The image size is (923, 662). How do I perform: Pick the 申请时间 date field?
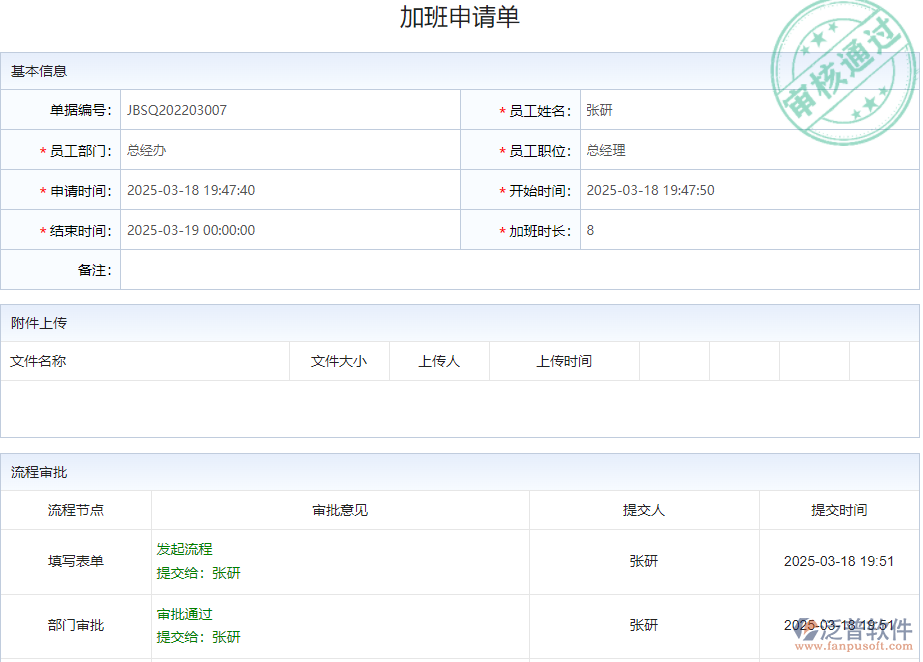288,190
